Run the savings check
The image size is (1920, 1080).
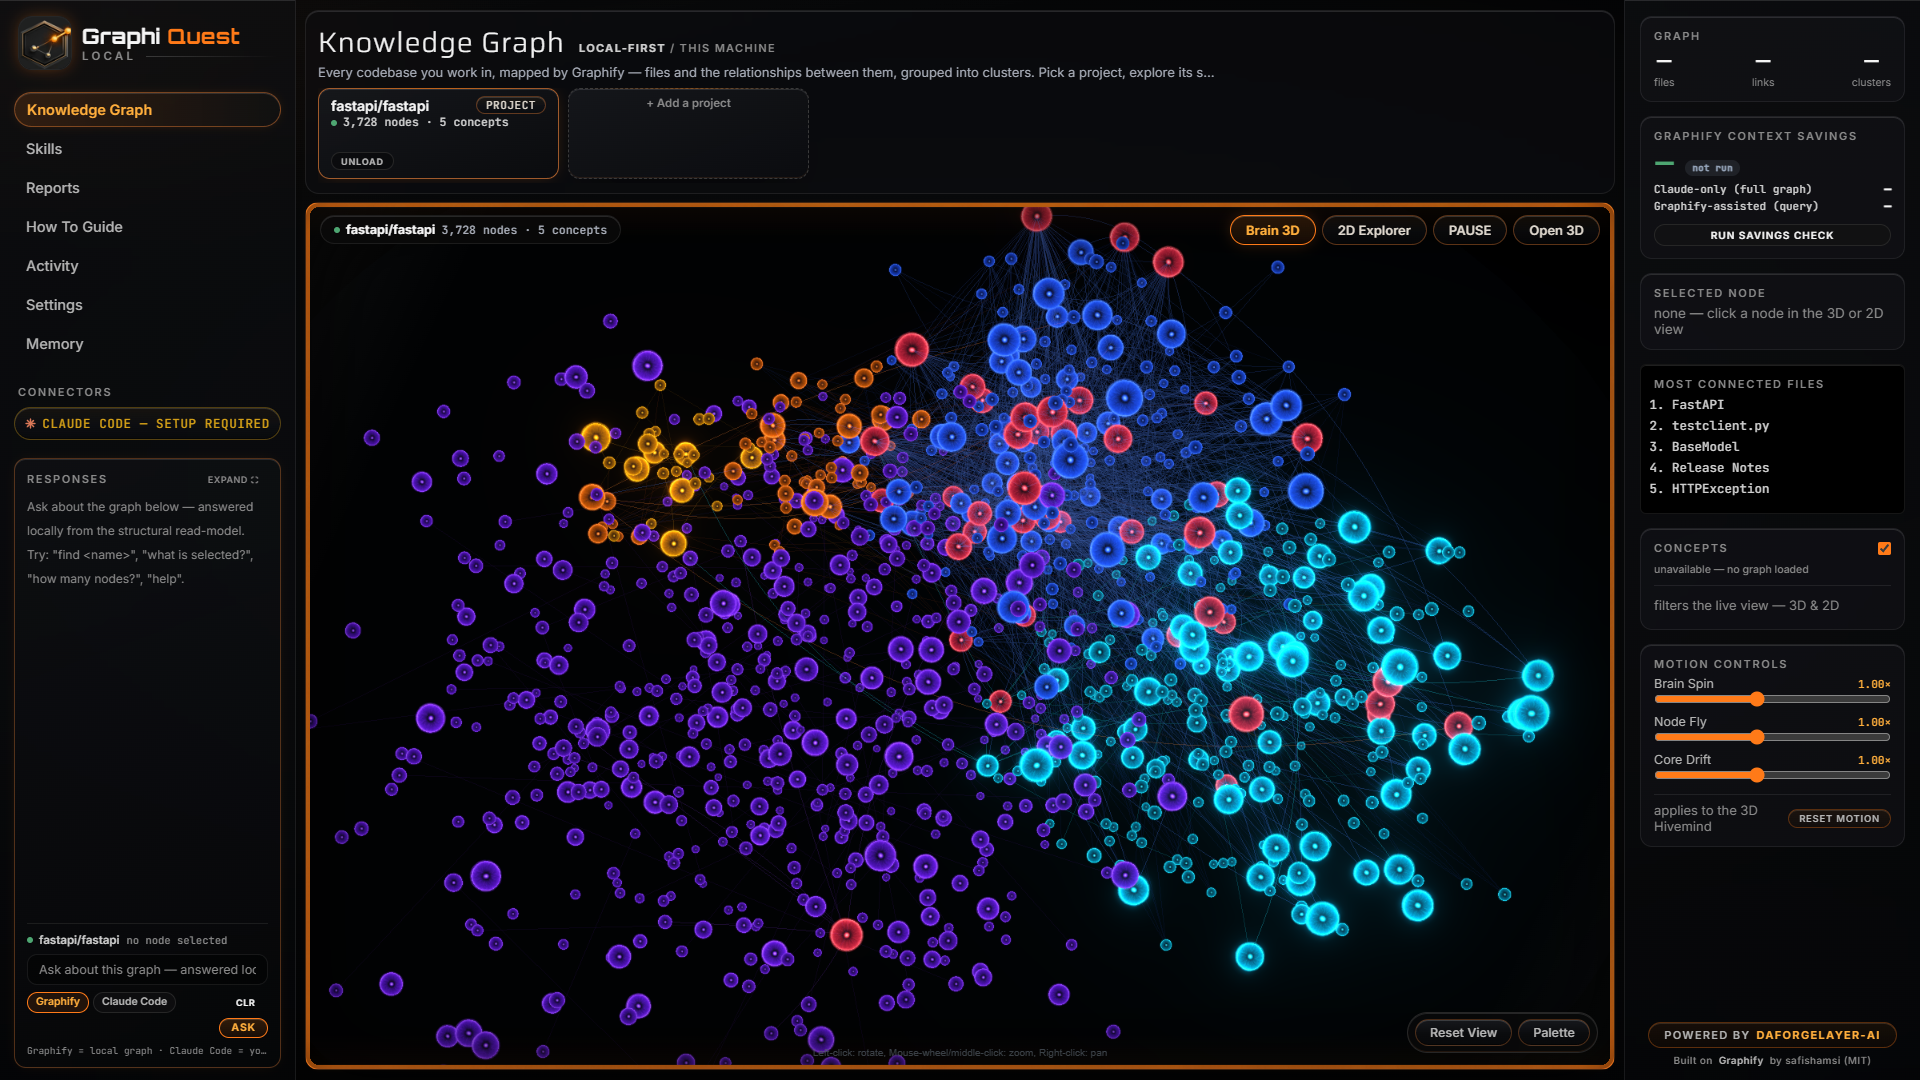pyautogui.click(x=1772, y=236)
